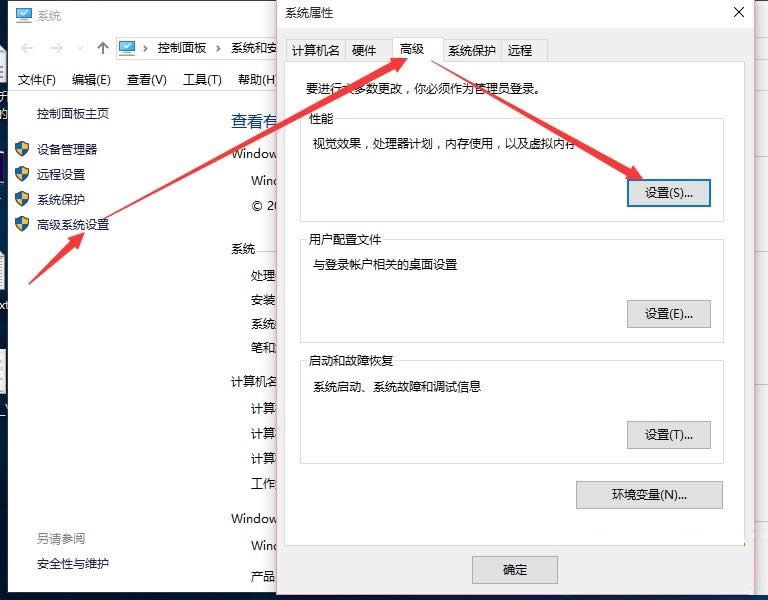Click the shield icon beside 远程设置

[22, 174]
